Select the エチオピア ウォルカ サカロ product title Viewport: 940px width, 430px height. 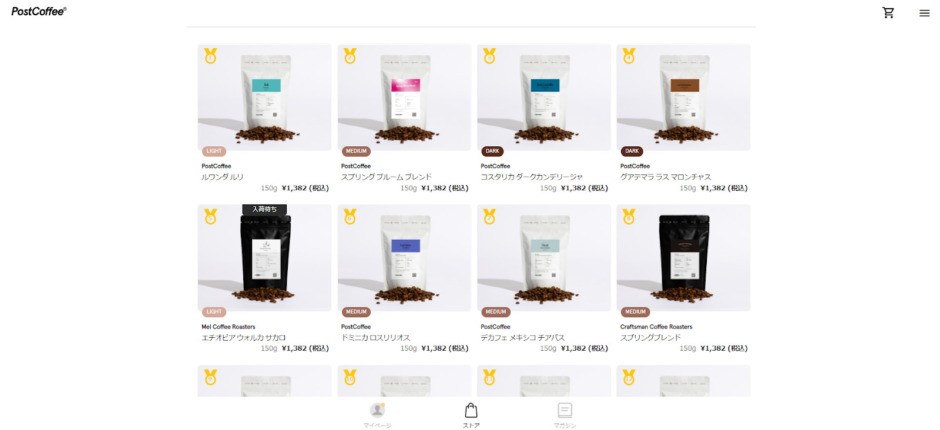[x=243, y=338]
